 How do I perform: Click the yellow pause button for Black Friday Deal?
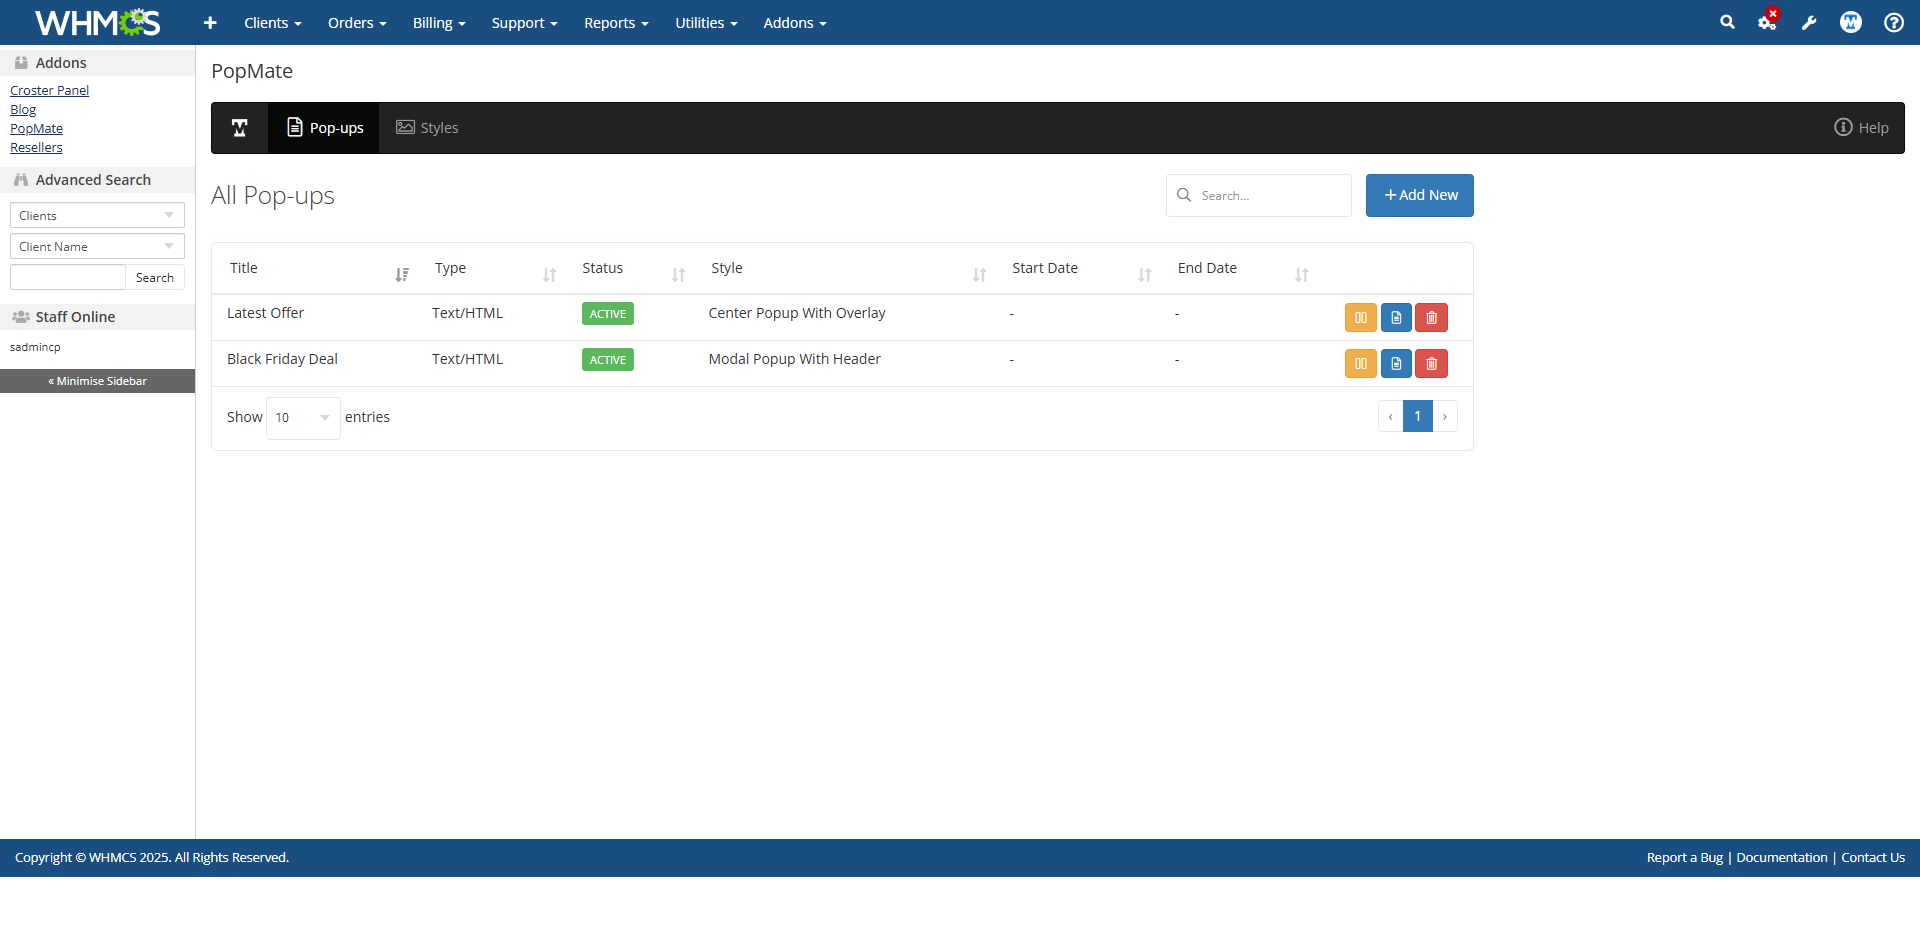click(1361, 364)
